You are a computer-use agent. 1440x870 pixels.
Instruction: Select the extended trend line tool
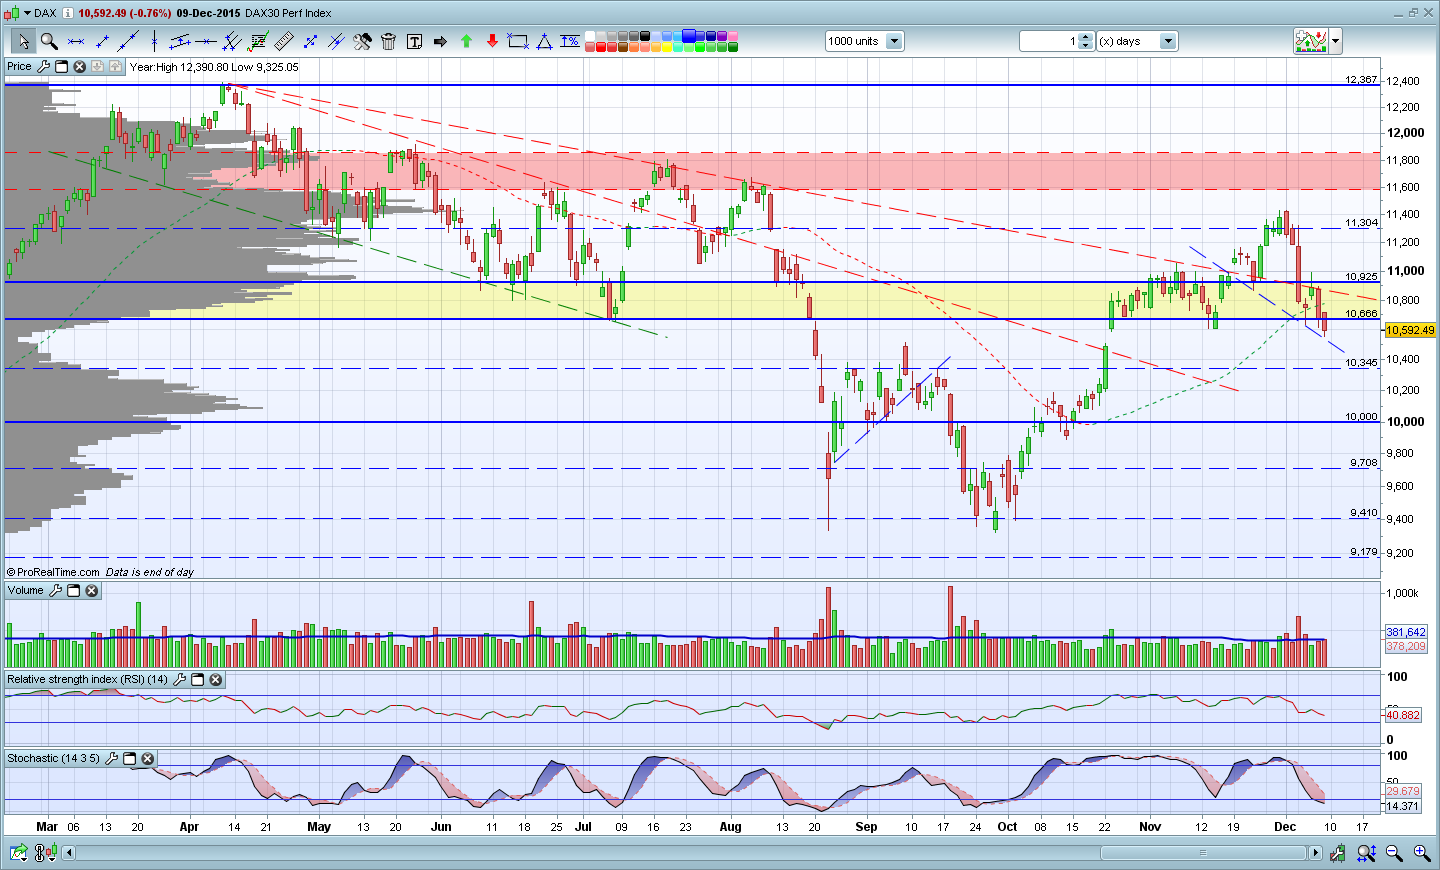[128, 41]
